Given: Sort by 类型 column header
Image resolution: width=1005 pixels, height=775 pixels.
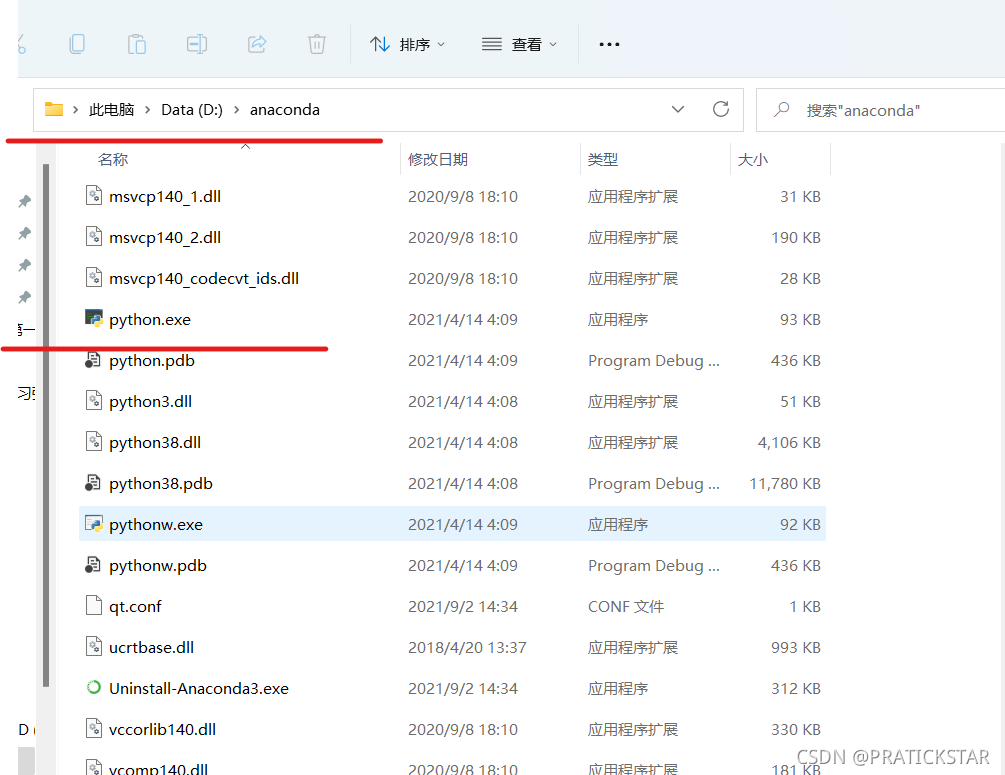Looking at the screenshot, I should tap(603, 160).
